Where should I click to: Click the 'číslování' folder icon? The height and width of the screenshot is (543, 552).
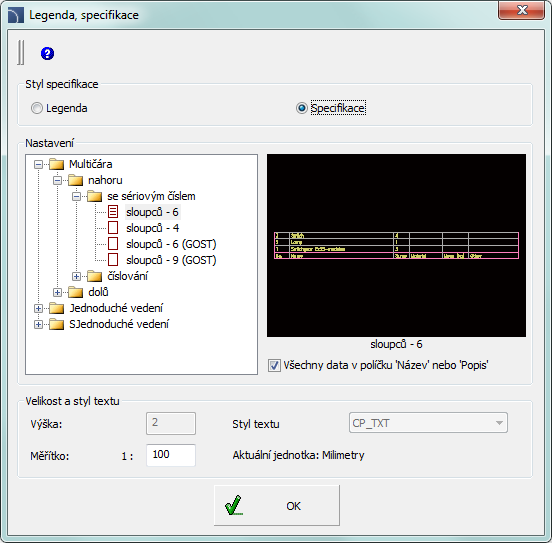94,276
